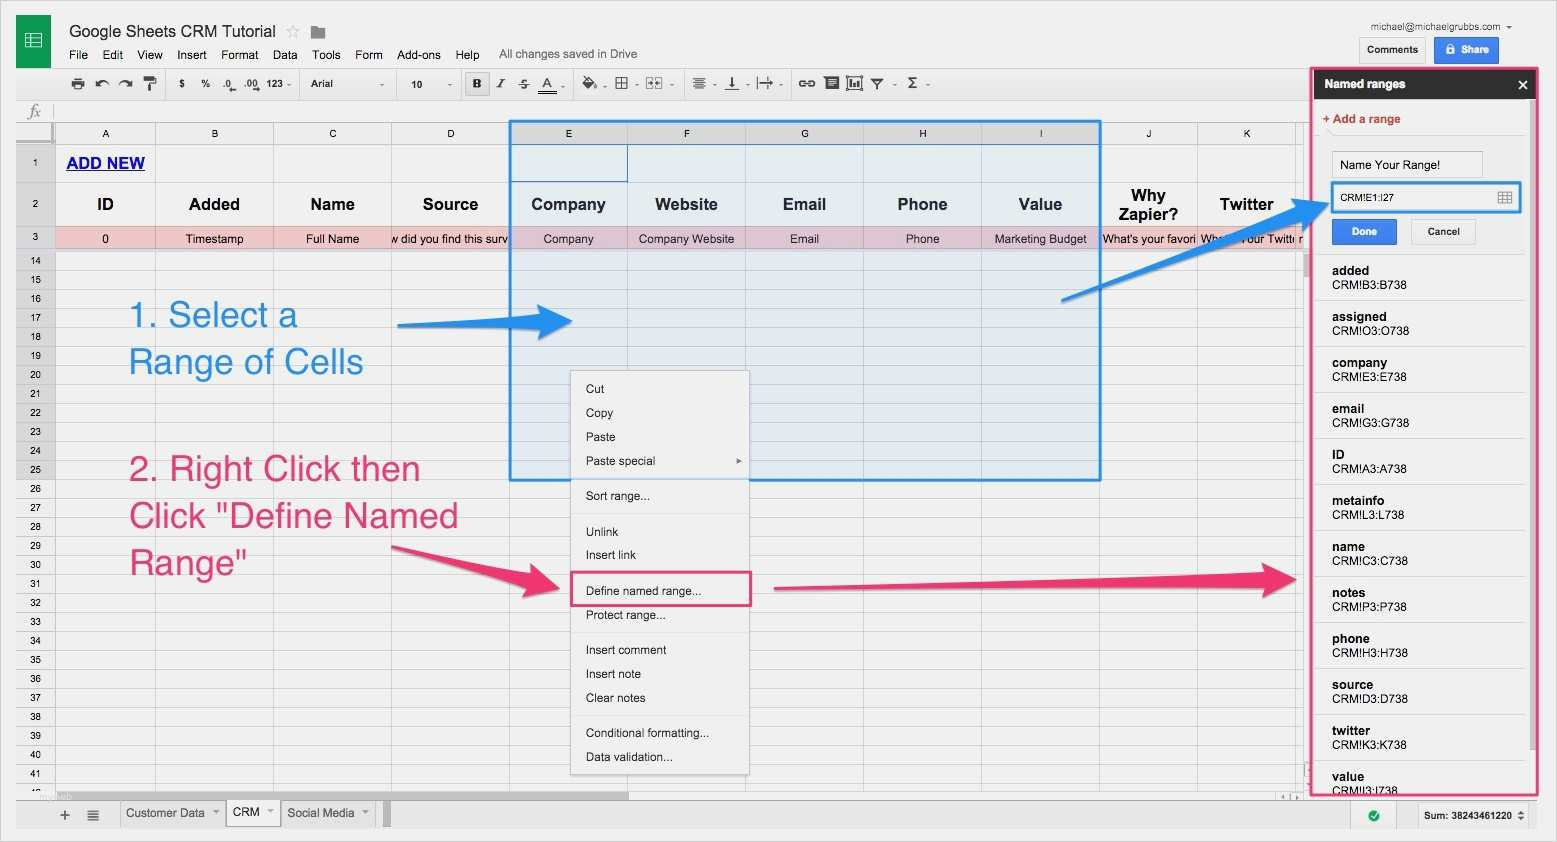
Task: Open vertical align options
Action: point(734,84)
